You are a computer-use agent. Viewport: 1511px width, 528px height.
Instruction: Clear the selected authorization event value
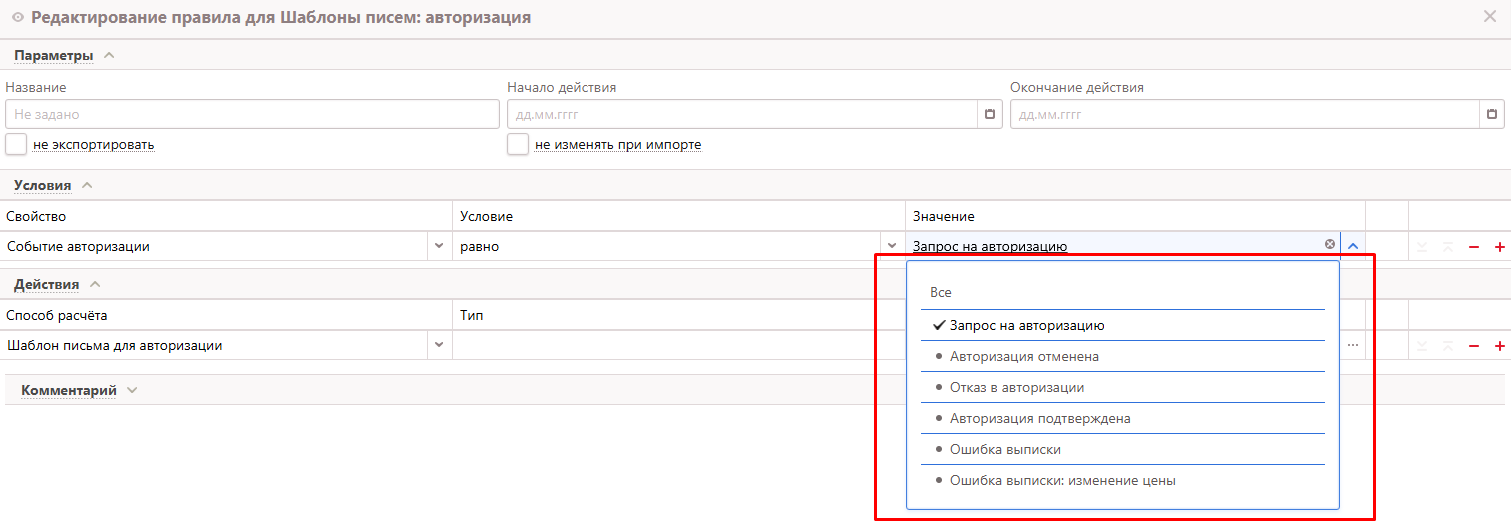pyautogui.click(x=1329, y=245)
